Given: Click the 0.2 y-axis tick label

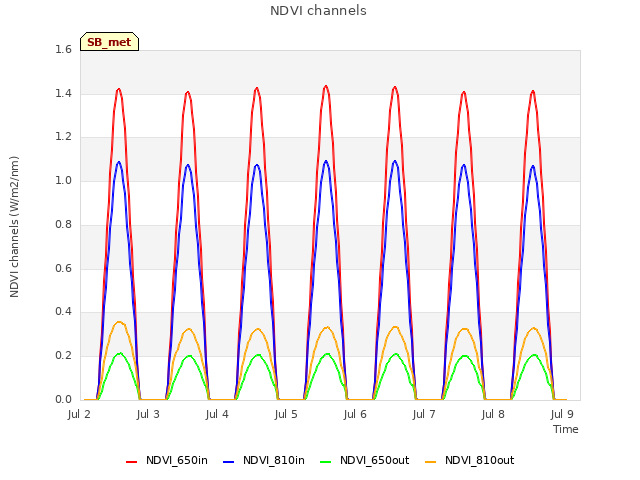Looking at the screenshot, I should pyautogui.click(x=63, y=356).
